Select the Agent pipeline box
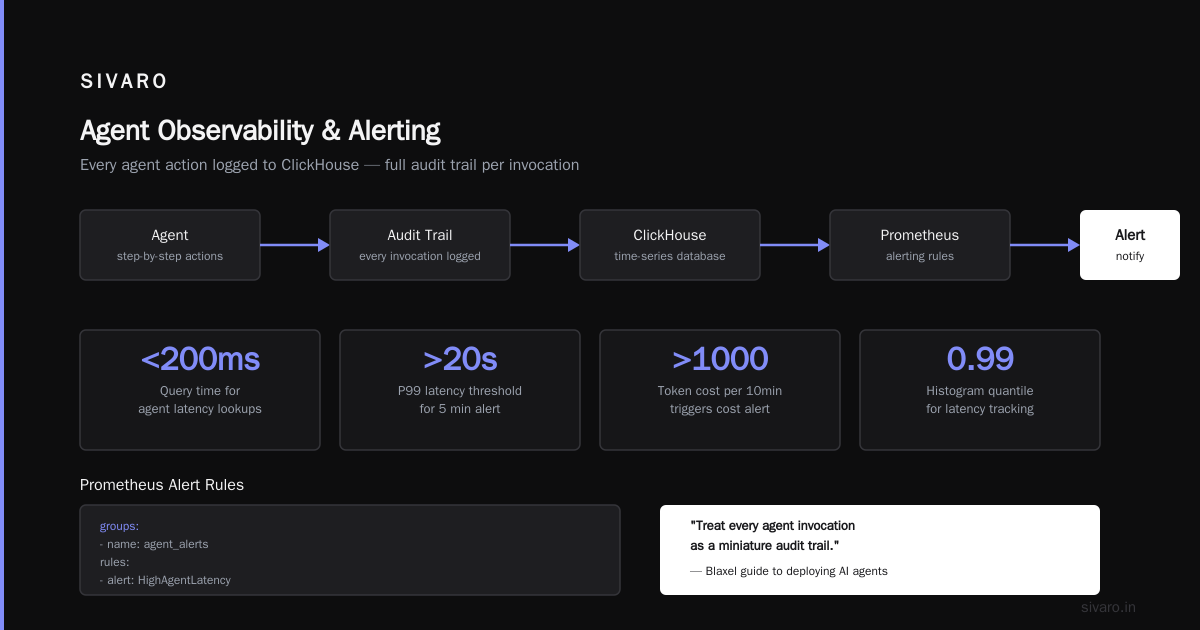The image size is (1200, 630). [170, 245]
